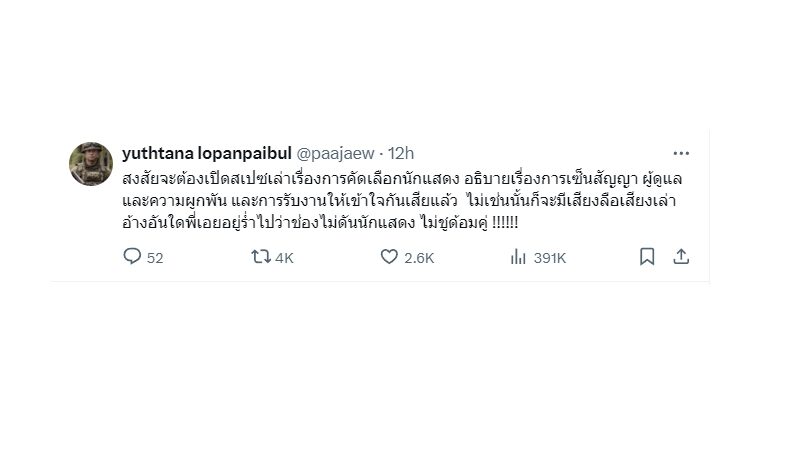Visit the @paajaew handle link
The image size is (800, 450).
click(x=335, y=153)
